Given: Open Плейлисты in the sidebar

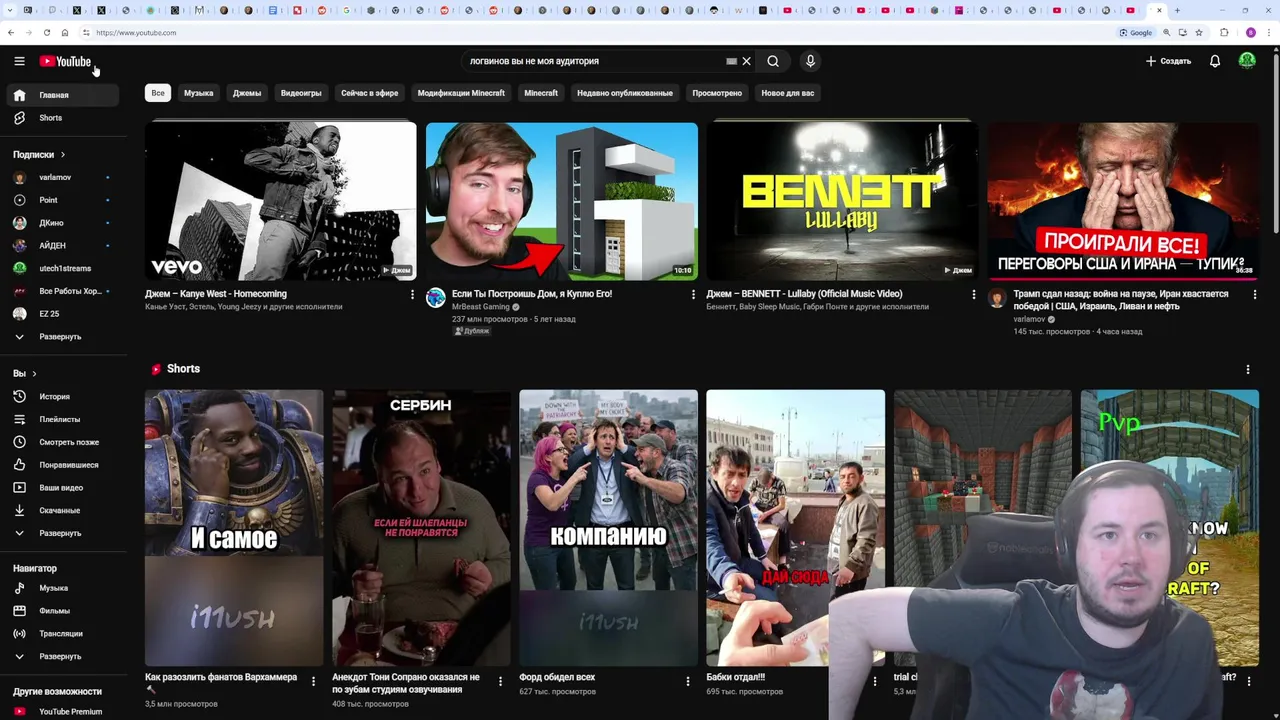Looking at the screenshot, I should (61, 419).
